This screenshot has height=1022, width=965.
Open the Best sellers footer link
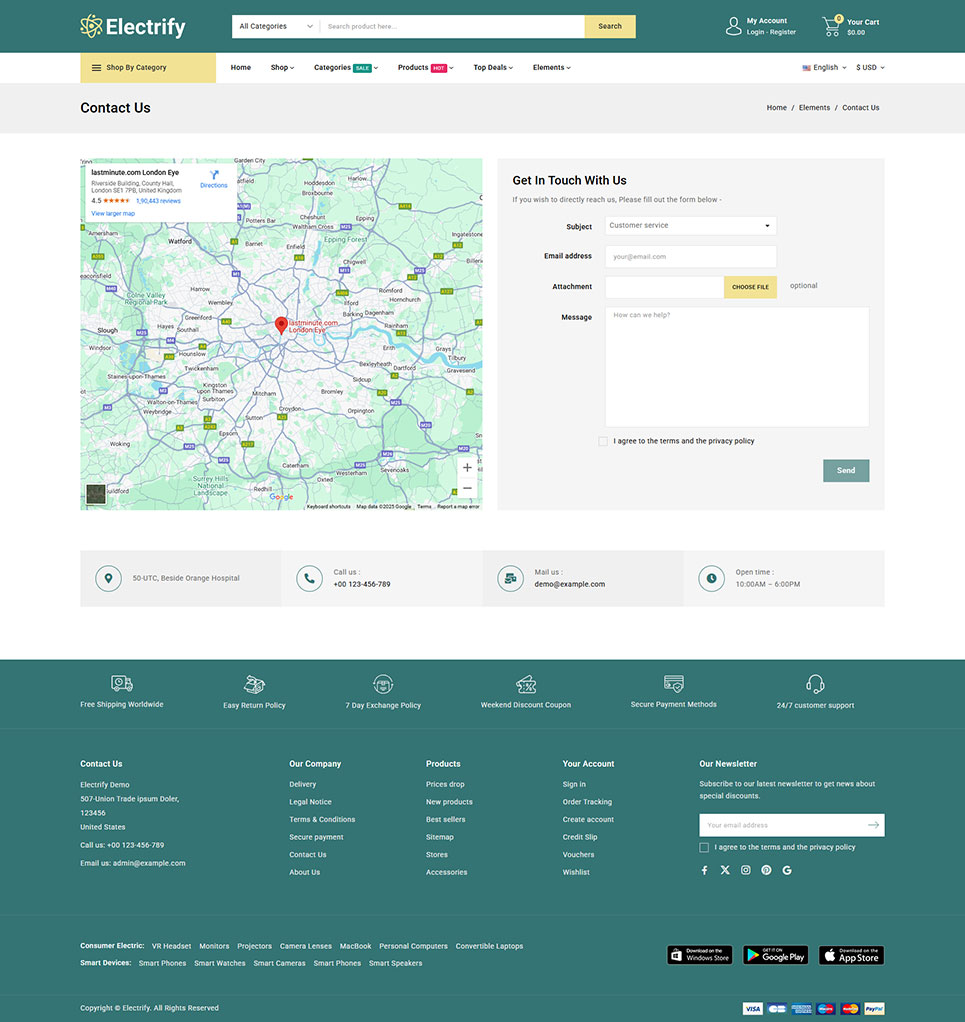(446, 820)
